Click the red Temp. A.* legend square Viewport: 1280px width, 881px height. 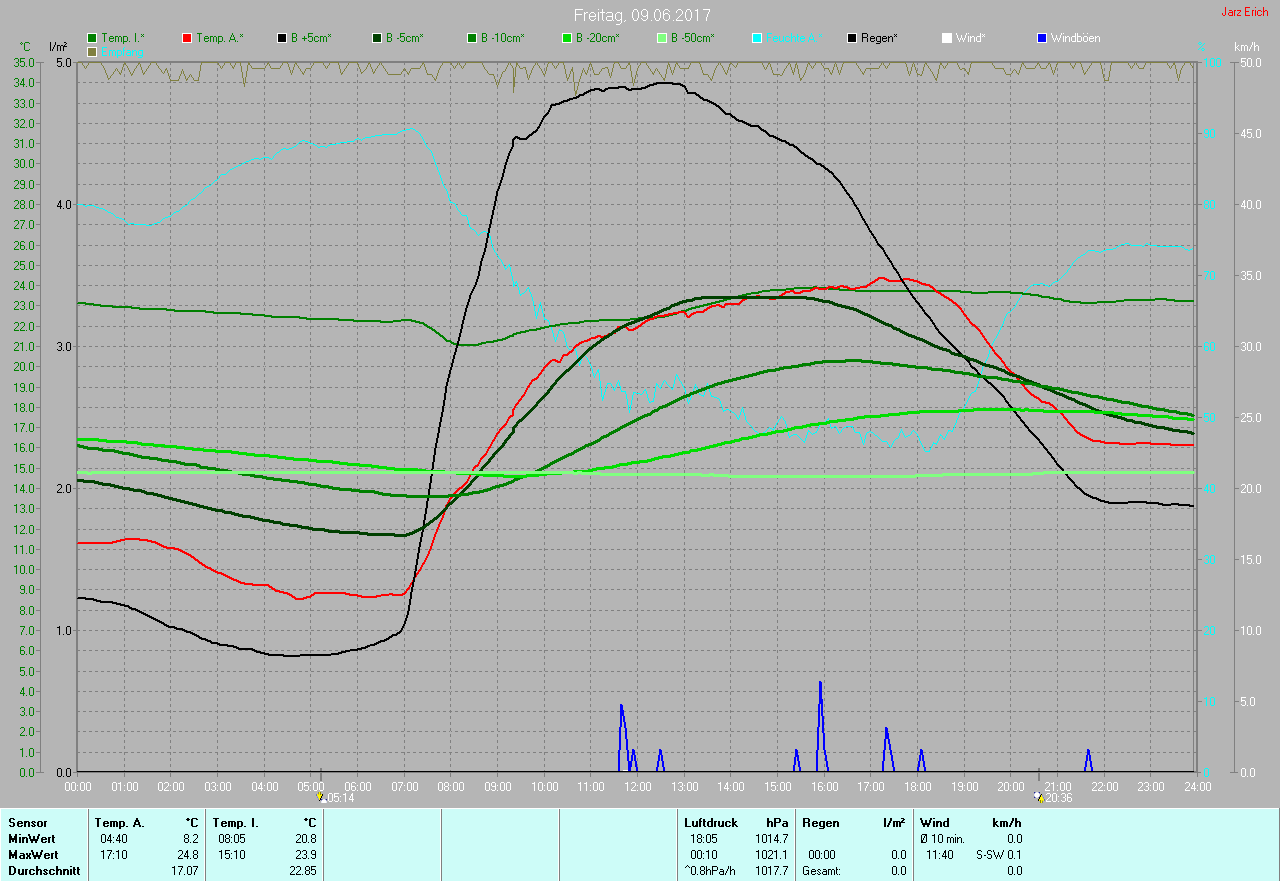[187, 38]
